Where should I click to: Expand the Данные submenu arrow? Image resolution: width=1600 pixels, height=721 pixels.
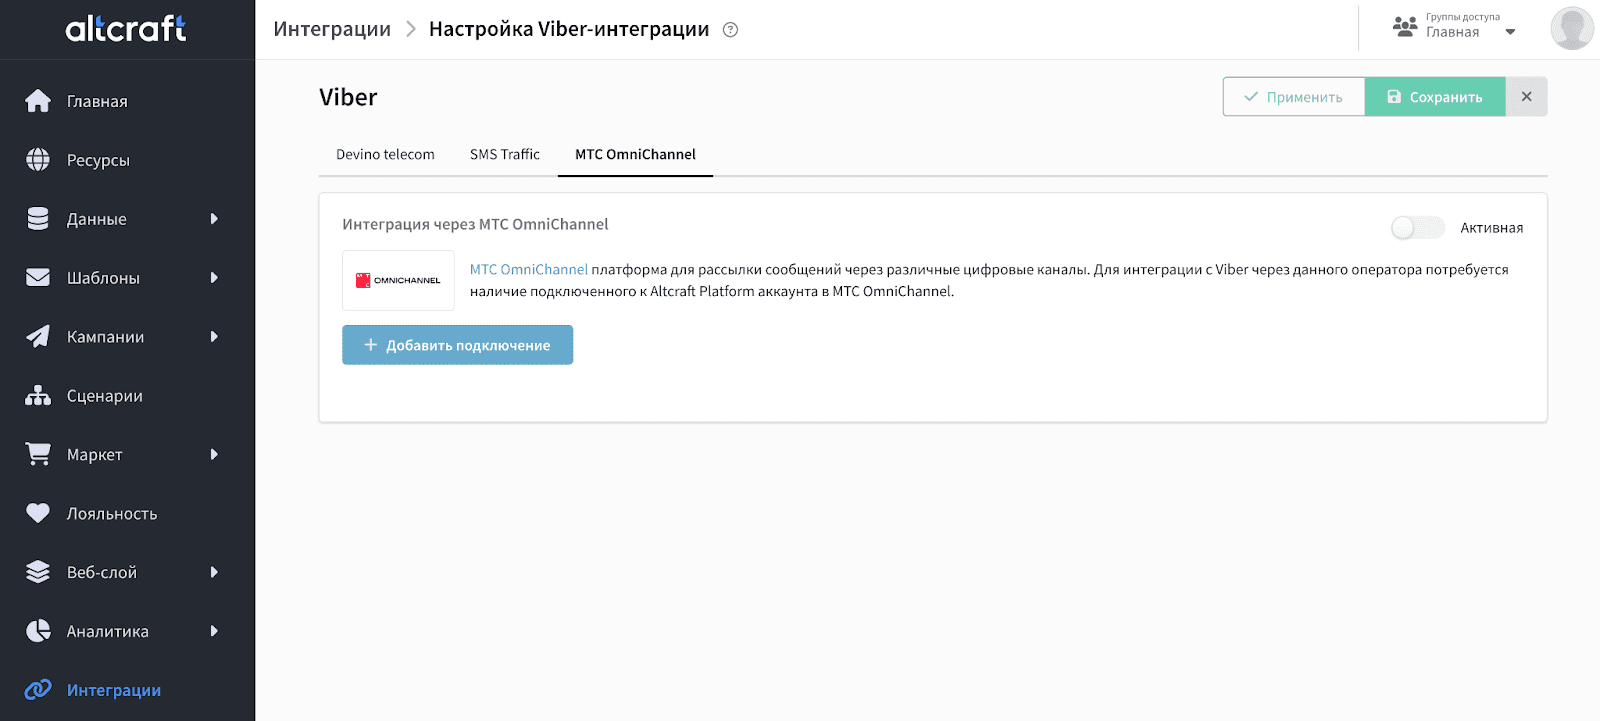coord(214,219)
